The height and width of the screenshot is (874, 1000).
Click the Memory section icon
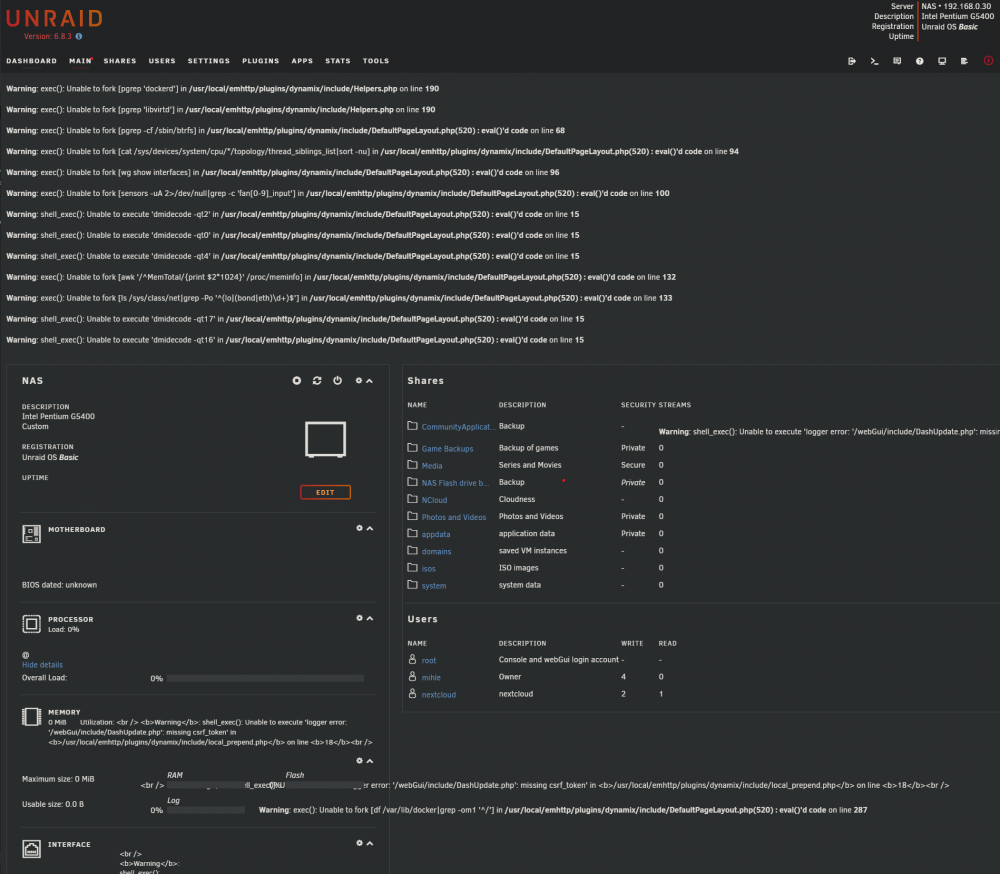point(31,716)
